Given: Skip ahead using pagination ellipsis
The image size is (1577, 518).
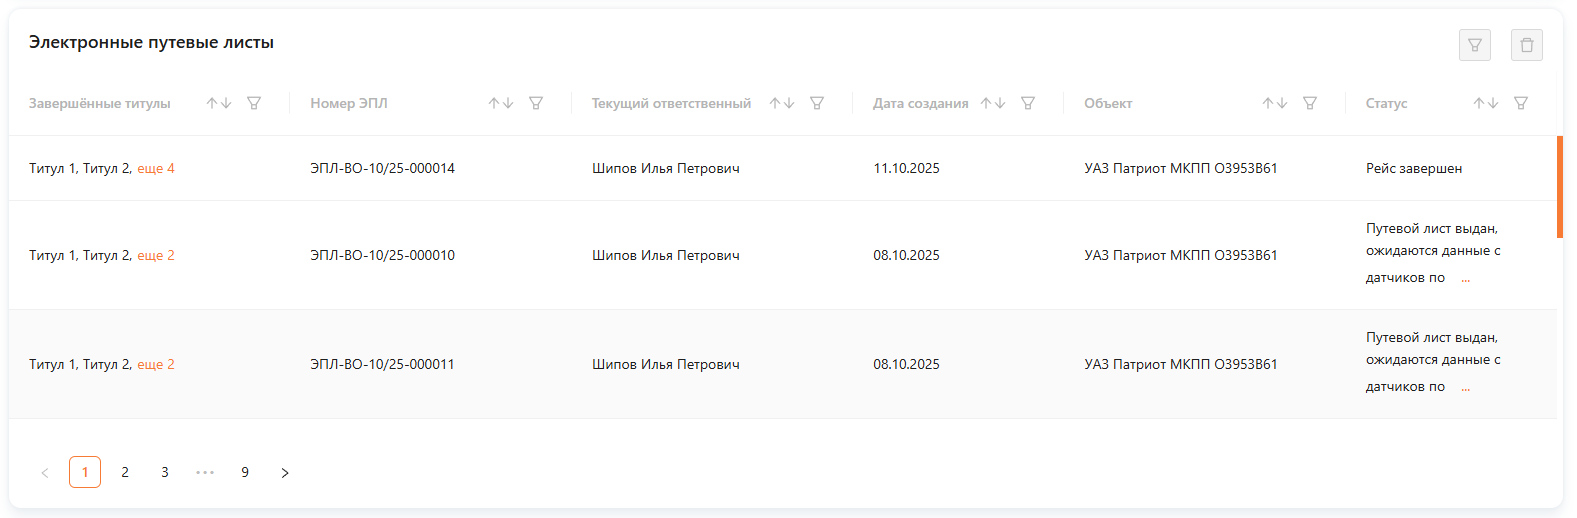Looking at the screenshot, I should 205,472.
